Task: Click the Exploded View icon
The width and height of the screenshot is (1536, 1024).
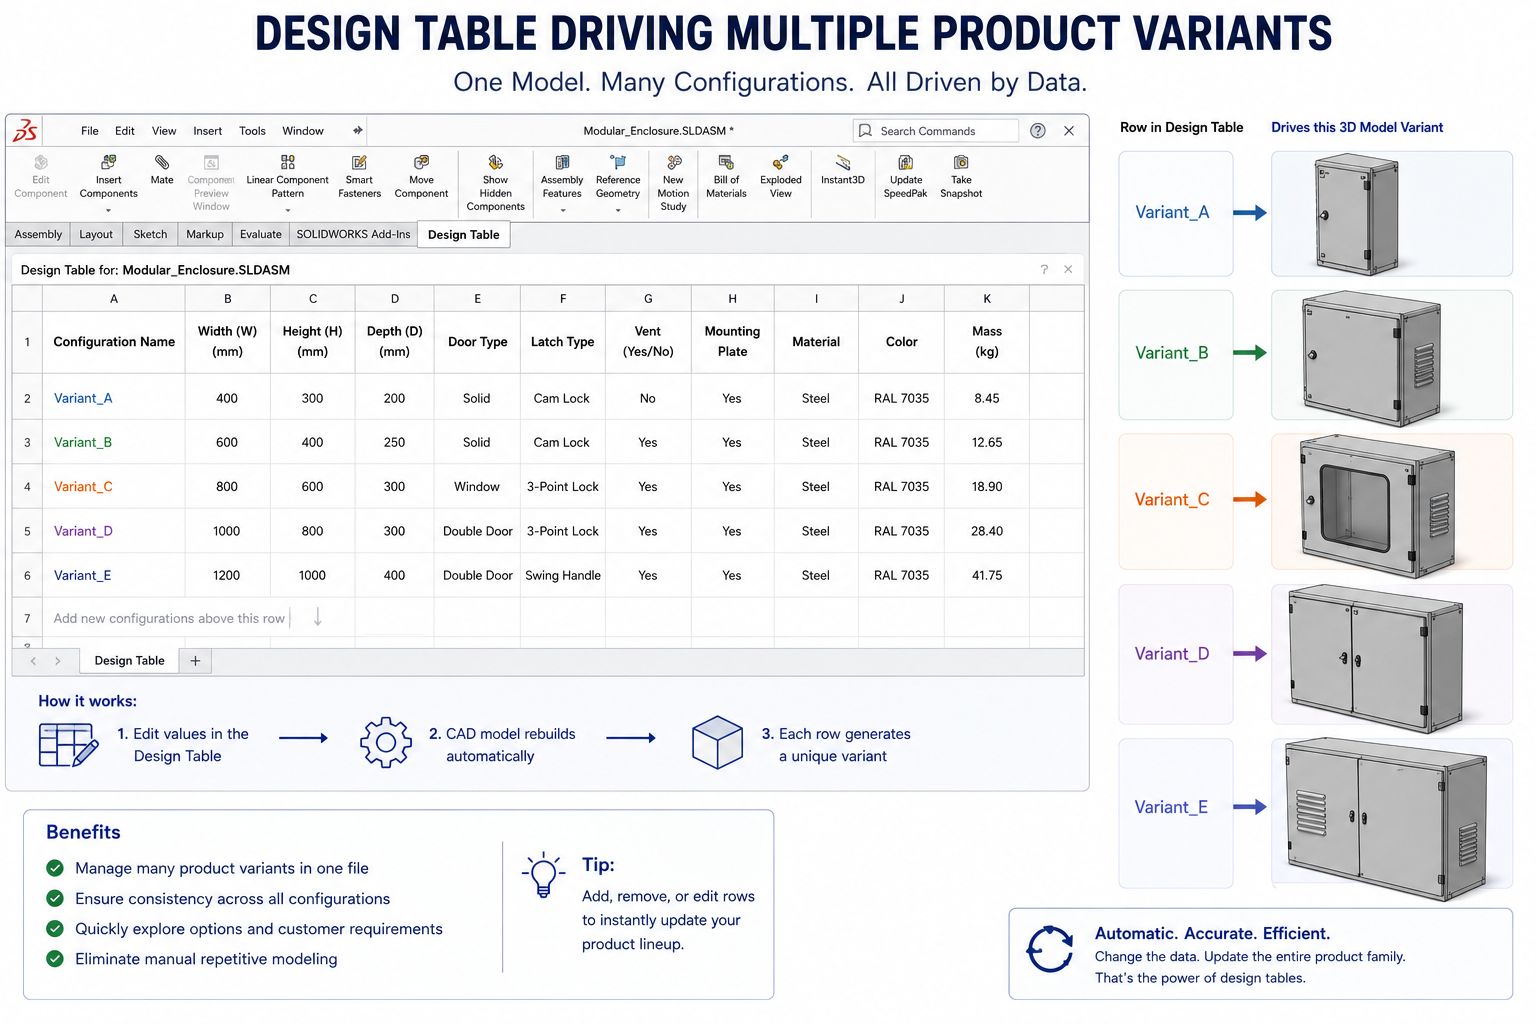Action: tap(781, 162)
